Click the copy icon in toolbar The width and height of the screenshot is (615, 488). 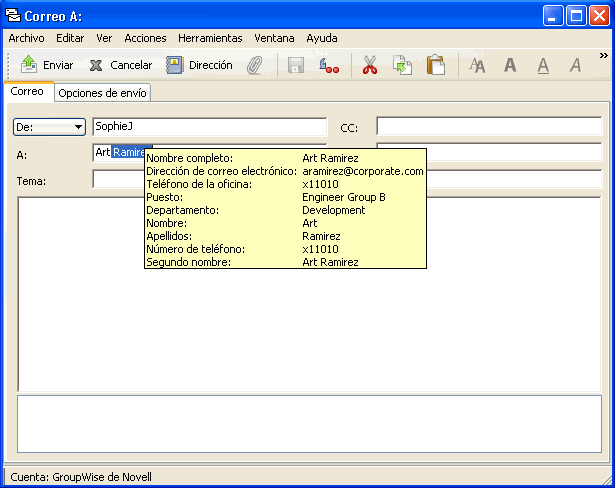(402, 65)
